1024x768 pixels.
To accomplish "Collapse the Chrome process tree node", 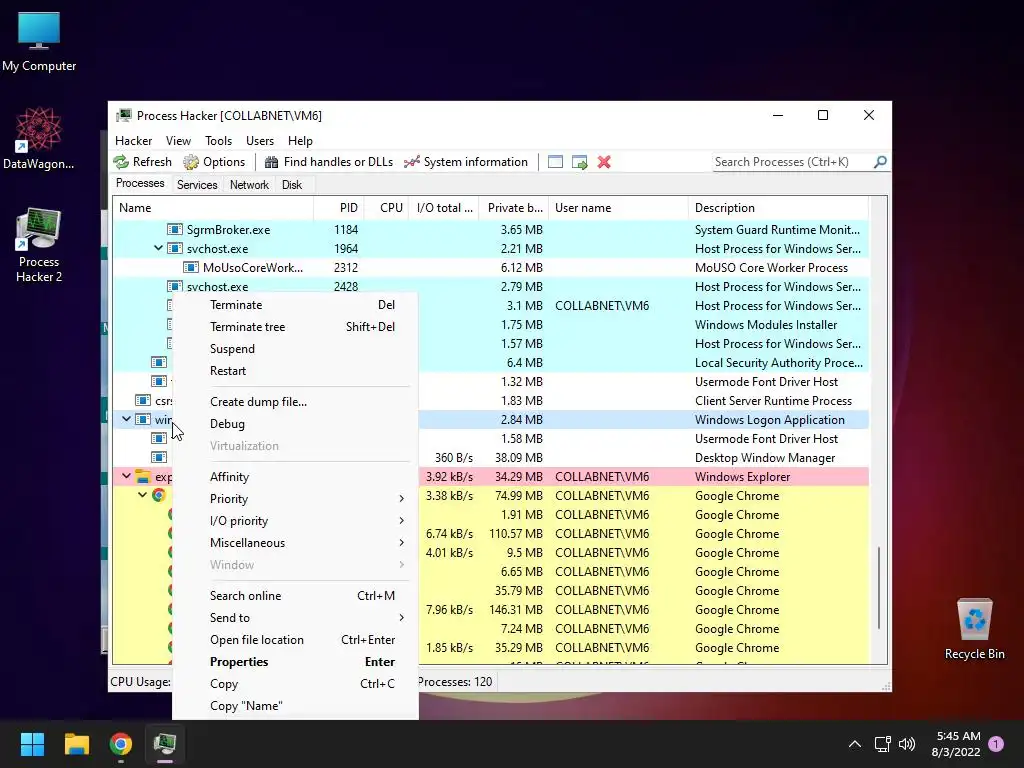I will [142, 495].
